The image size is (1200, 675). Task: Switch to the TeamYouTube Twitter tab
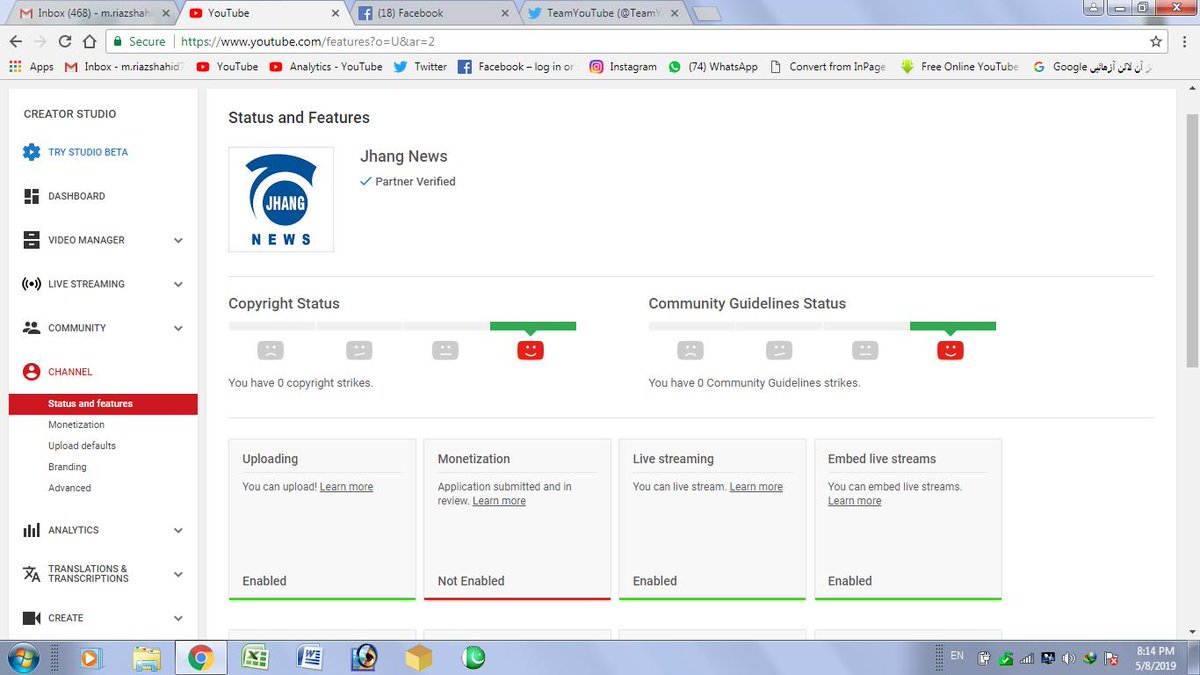coord(602,14)
